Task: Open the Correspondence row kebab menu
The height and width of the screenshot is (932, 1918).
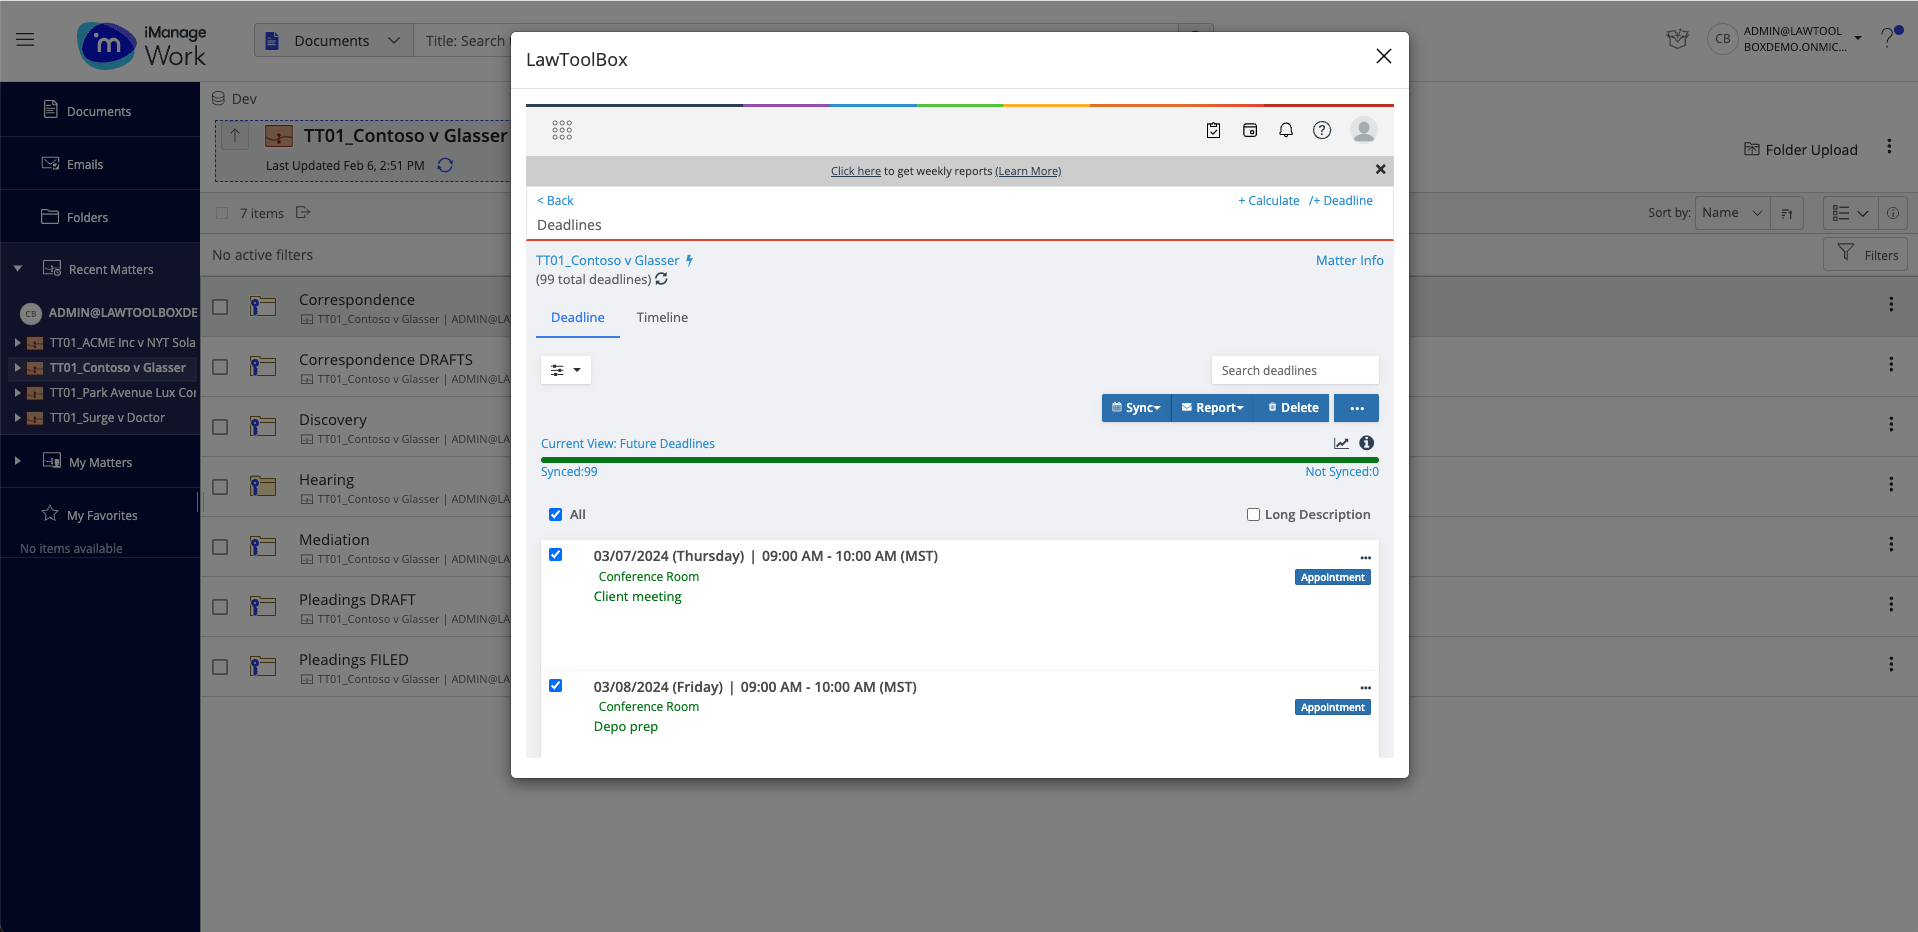Action: (x=1891, y=304)
